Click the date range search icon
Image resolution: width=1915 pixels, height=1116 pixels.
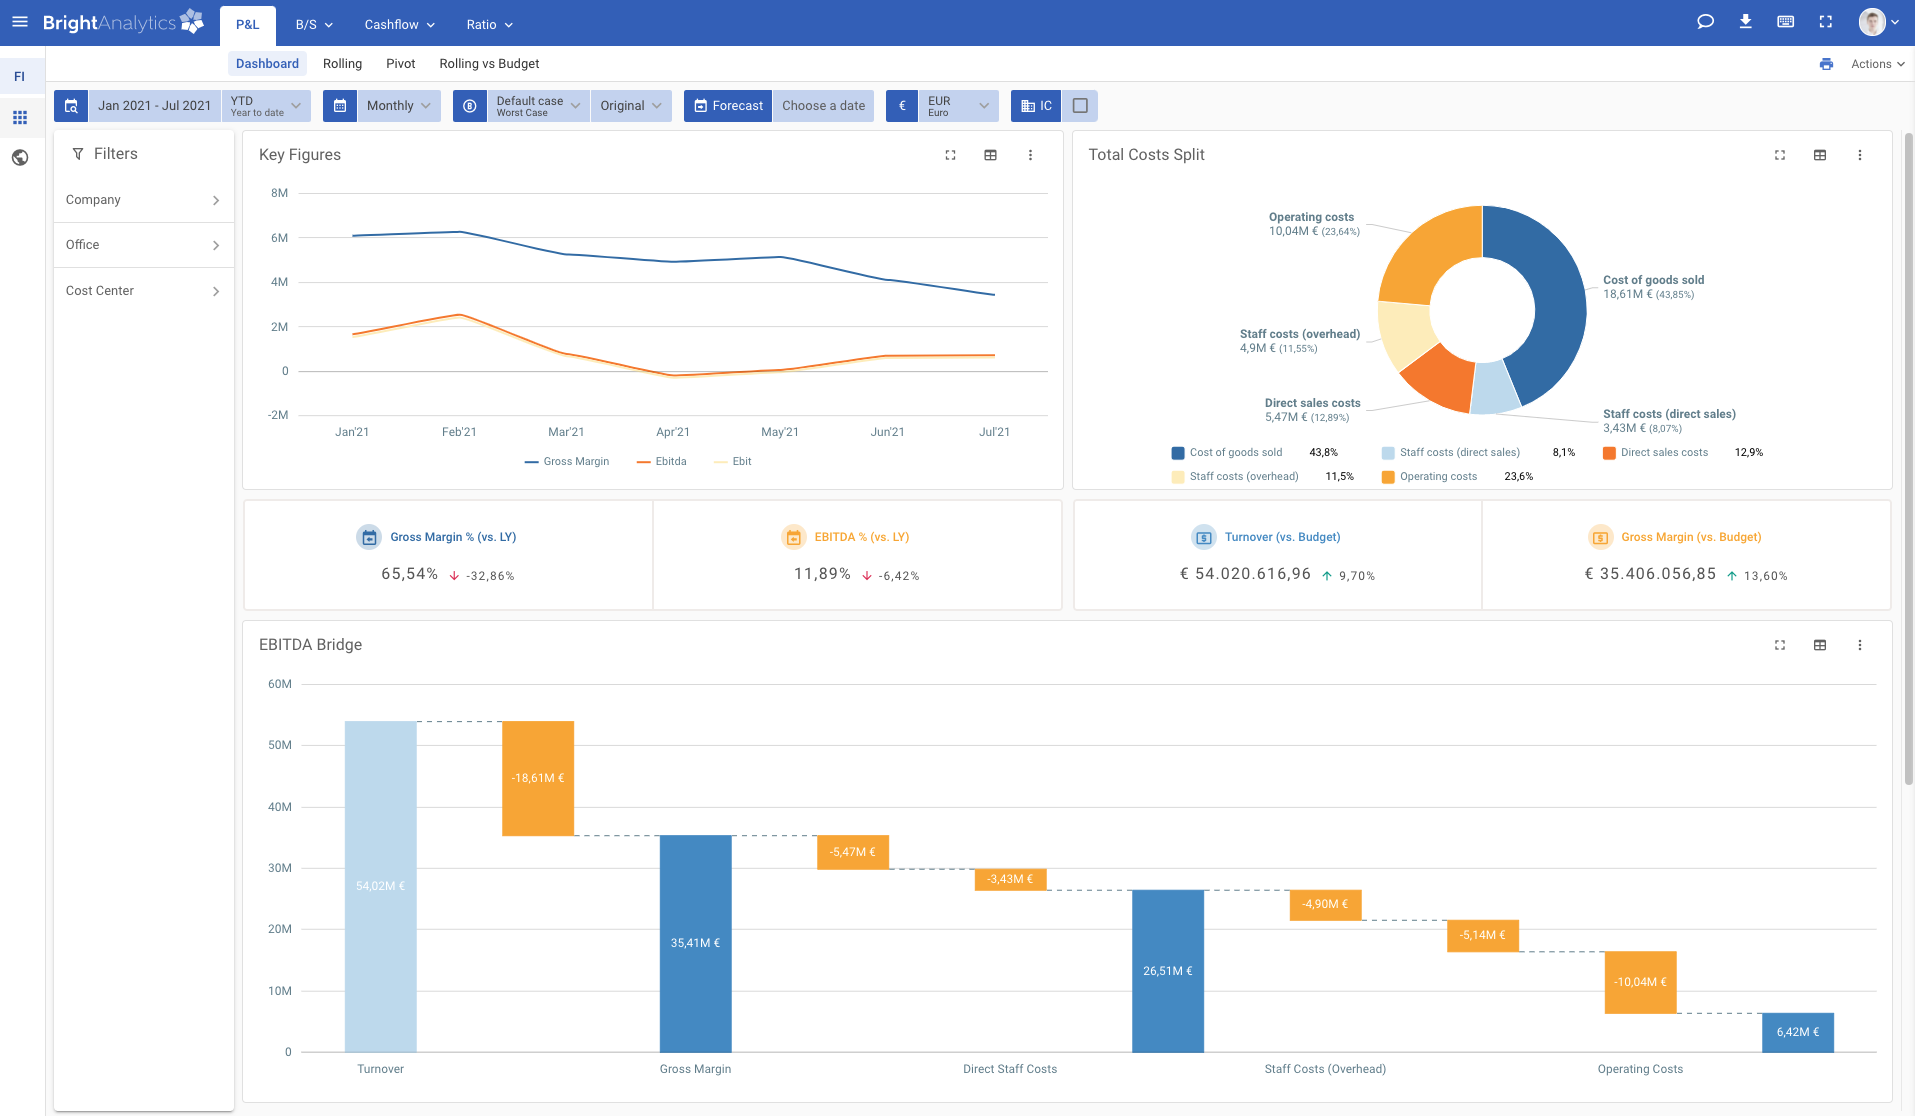click(x=70, y=105)
